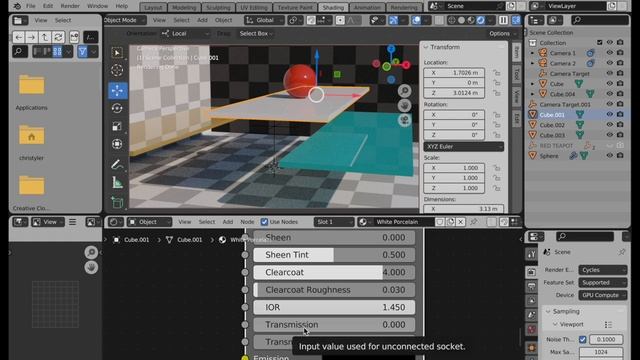Select the Cursor tool in viewport toolbar
640x360 pixels.
pos(118,71)
